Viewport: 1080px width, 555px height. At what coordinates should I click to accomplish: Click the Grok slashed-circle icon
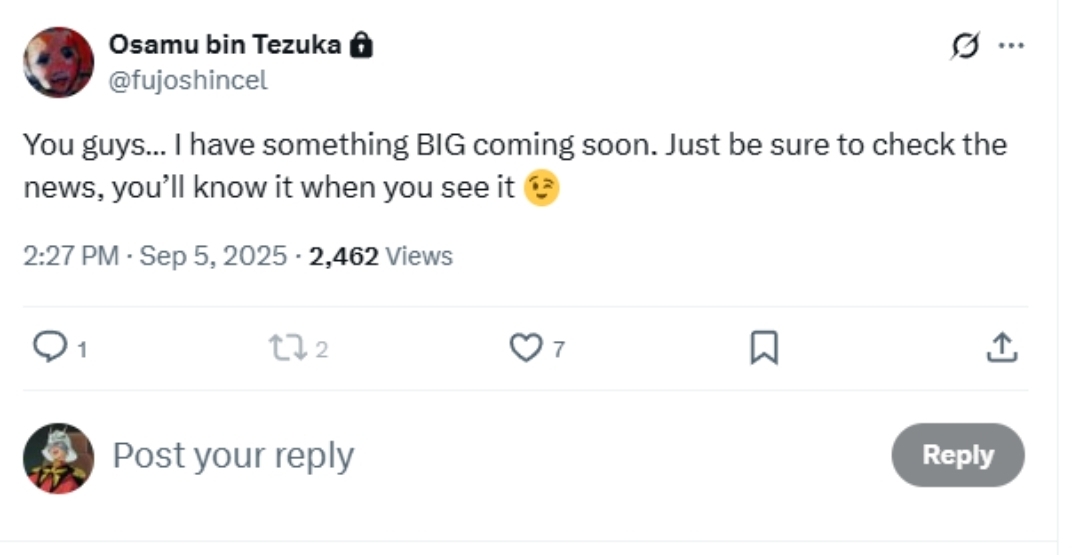(965, 46)
